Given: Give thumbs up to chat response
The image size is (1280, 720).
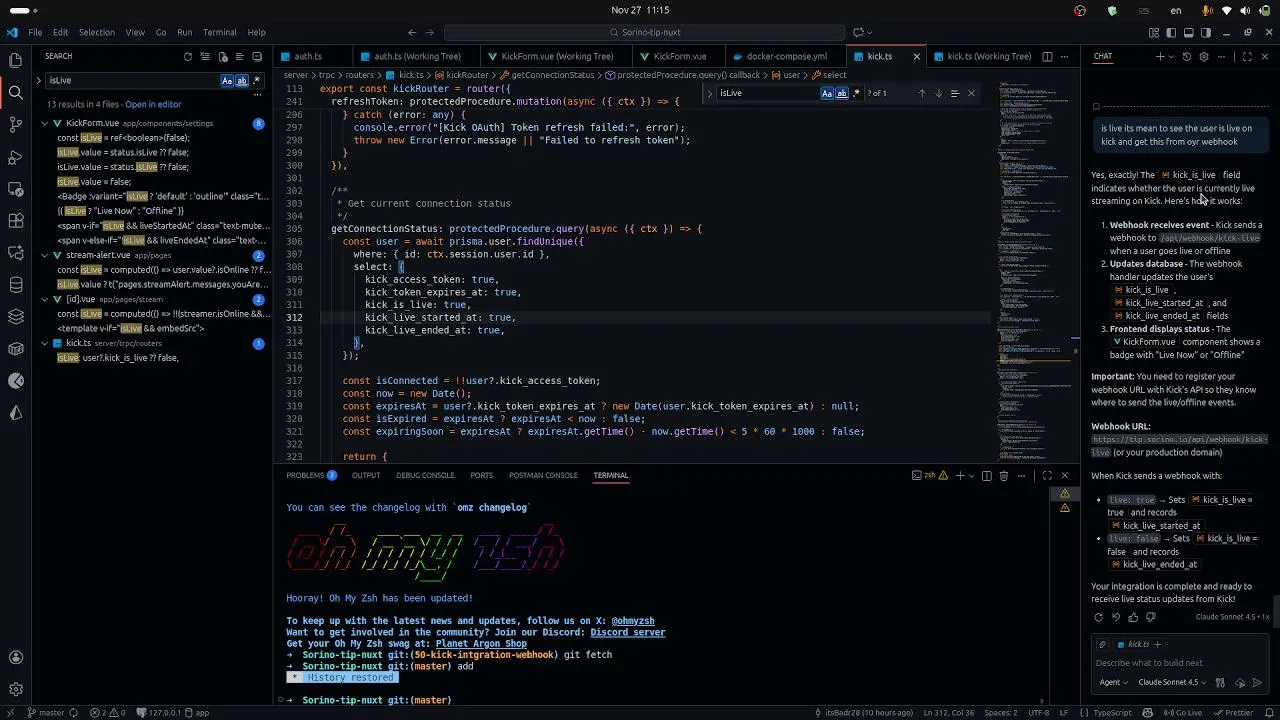Looking at the screenshot, I should coord(1133,617).
